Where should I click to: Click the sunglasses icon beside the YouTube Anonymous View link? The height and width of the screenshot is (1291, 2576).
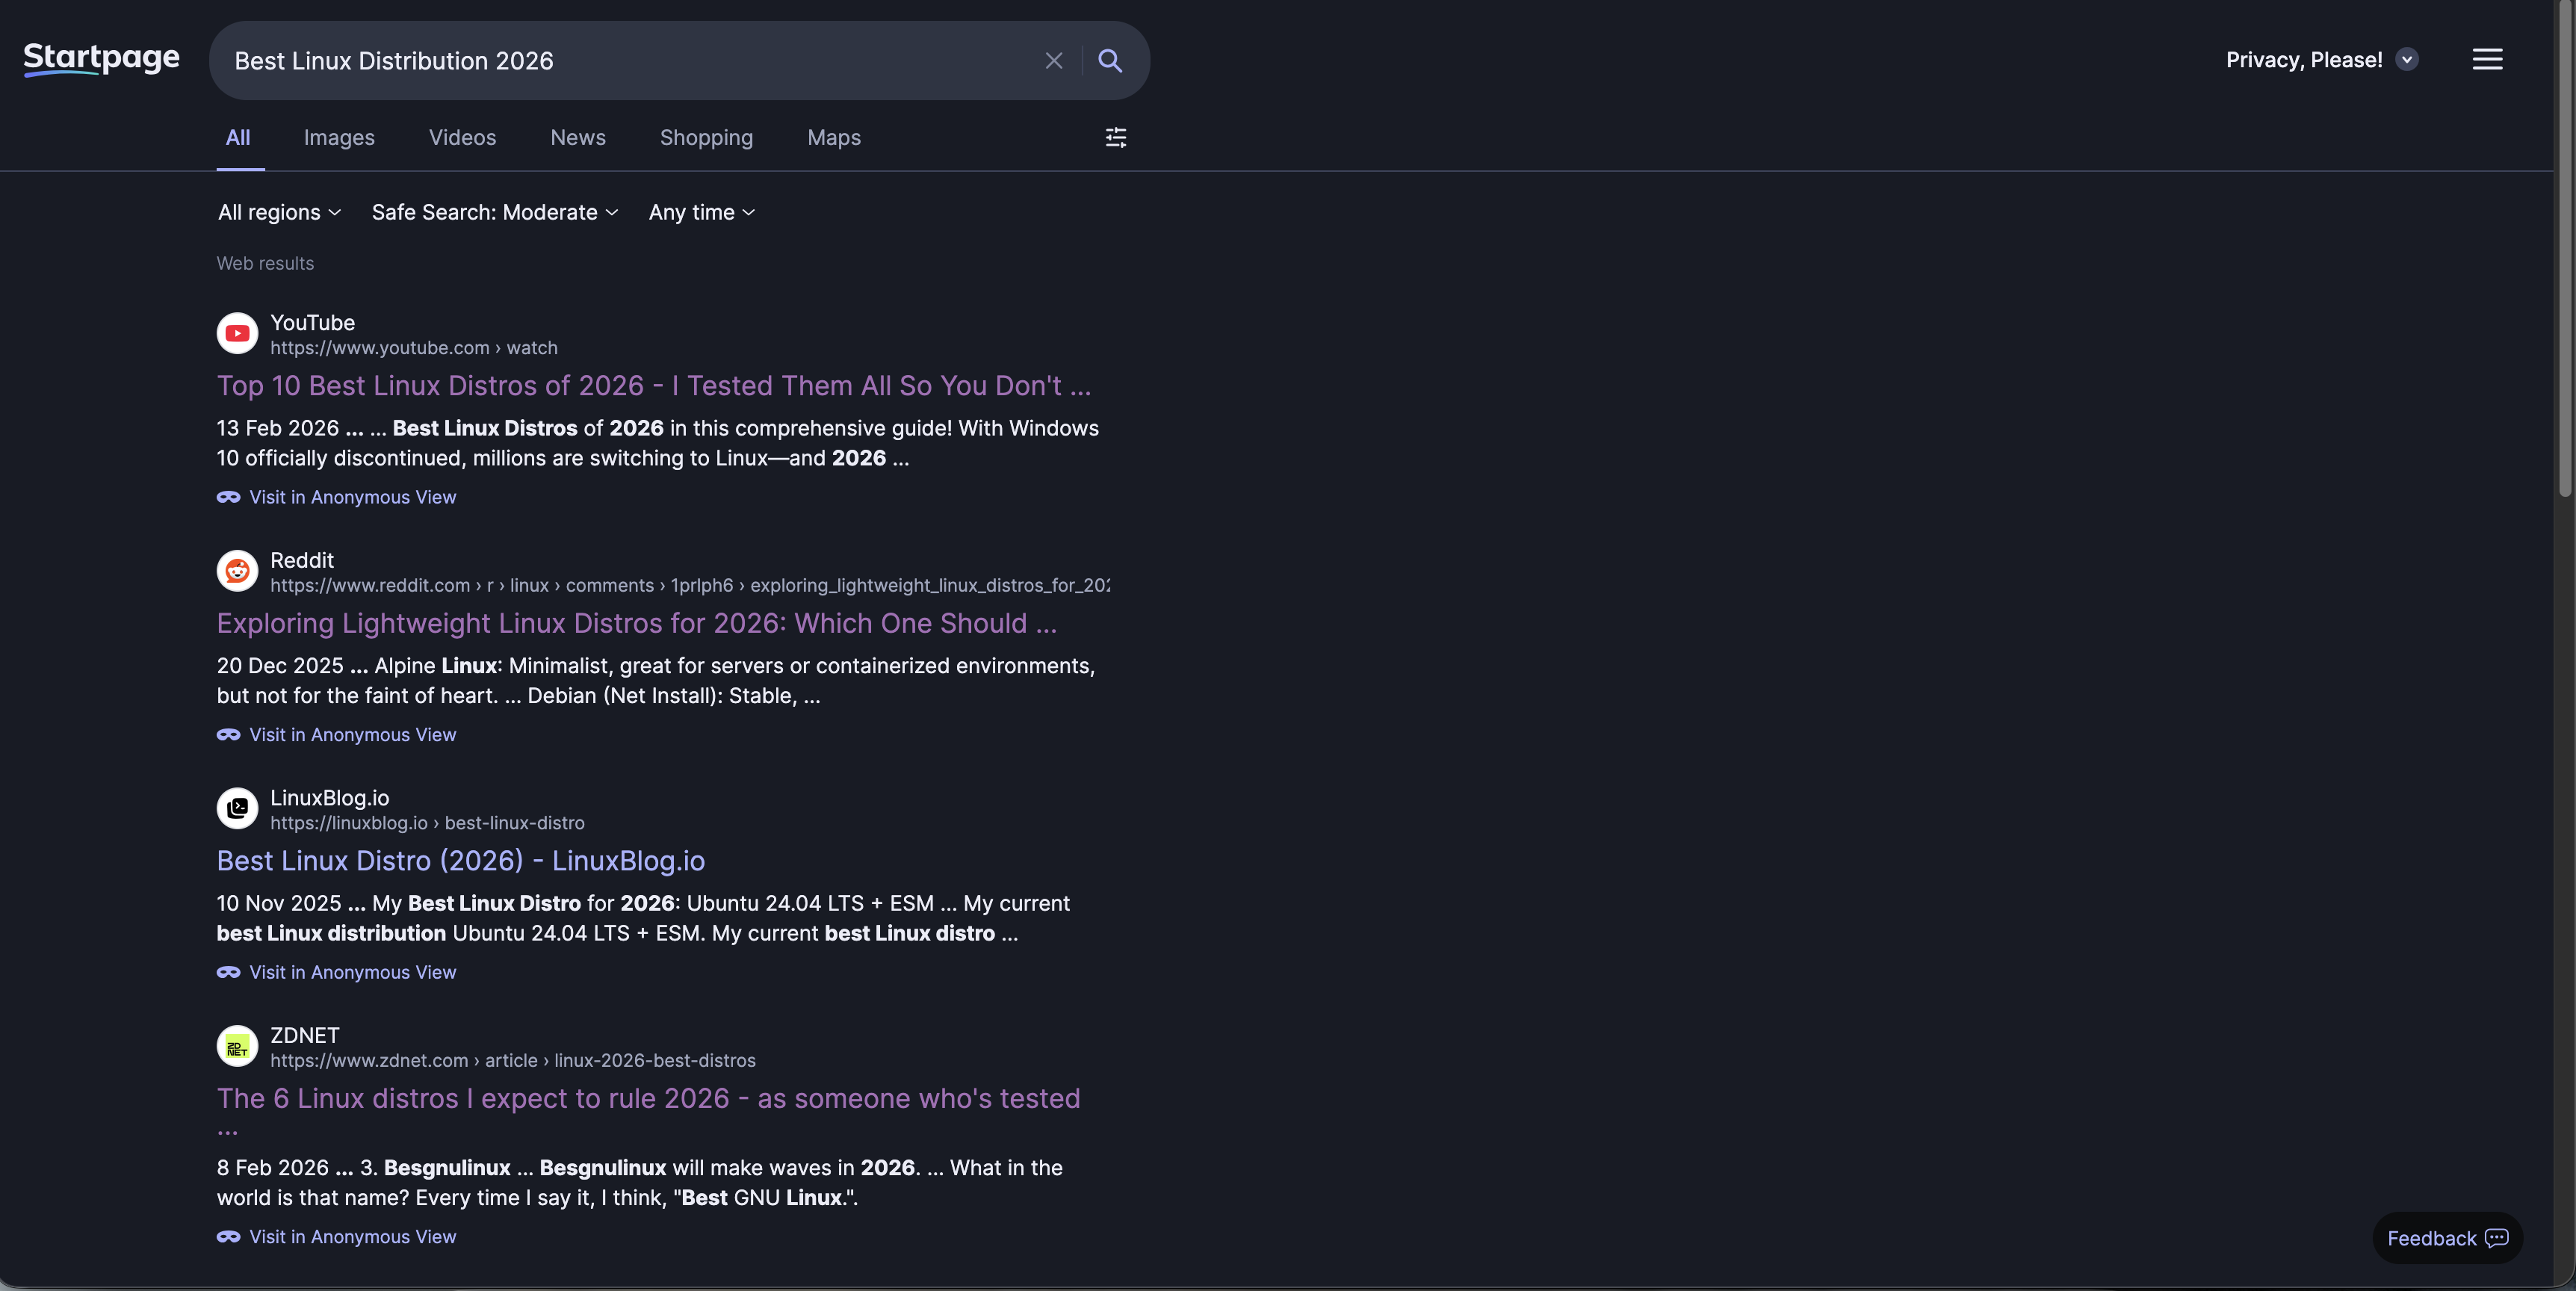click(x=228, y=497)
